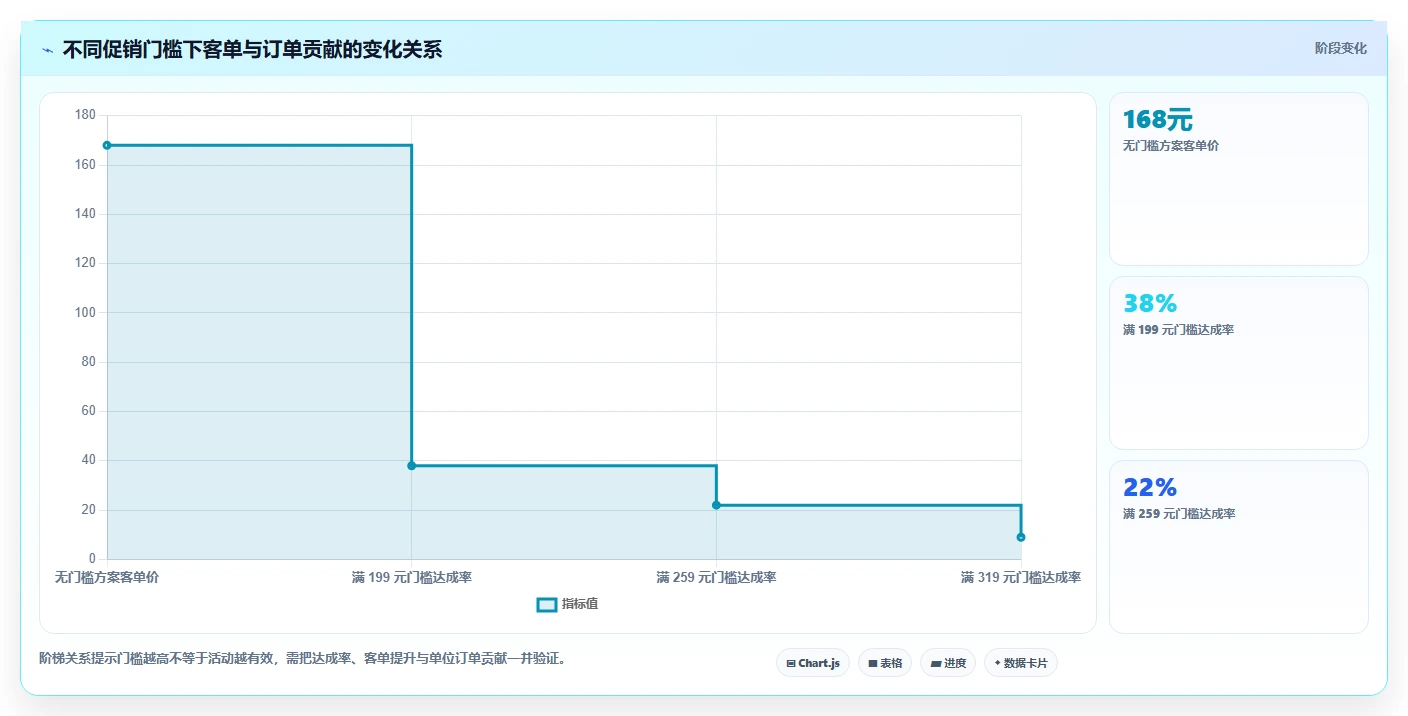Select the 数据卡片 chip
Image resolution: width=1408 pixels, height=716 pixels.
[1021, 663]
